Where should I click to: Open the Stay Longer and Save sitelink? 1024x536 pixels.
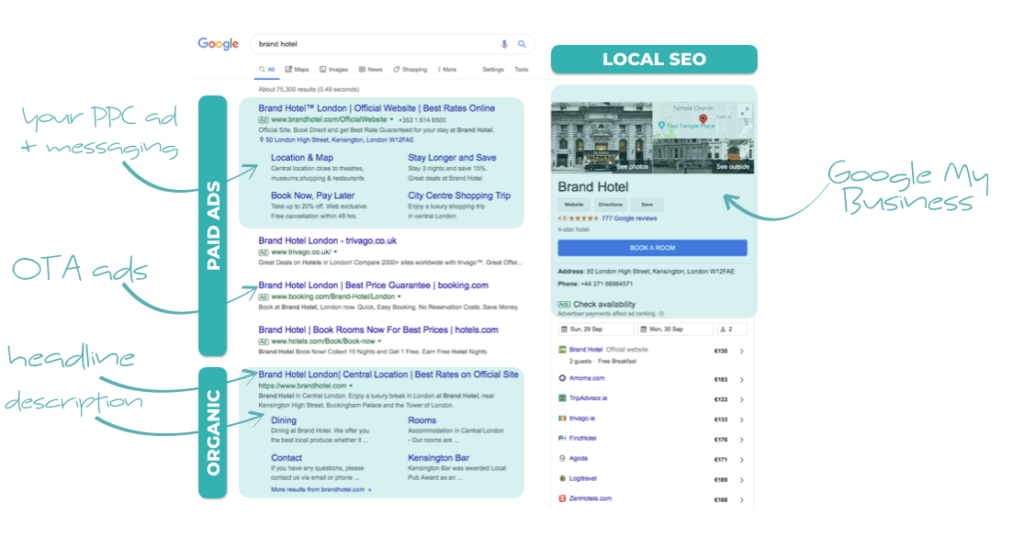point(452,157)
